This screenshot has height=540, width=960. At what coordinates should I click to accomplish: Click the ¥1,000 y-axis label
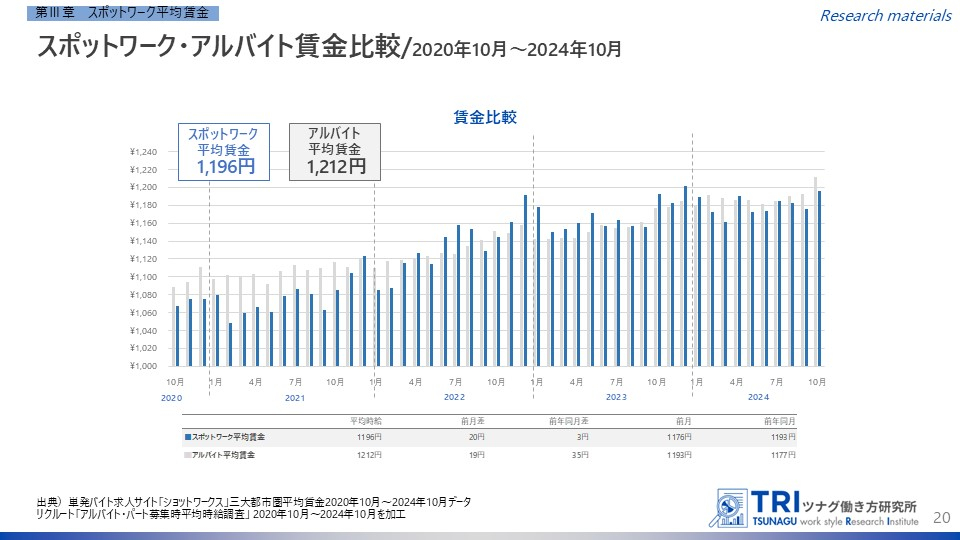click(x=144, y=366)
